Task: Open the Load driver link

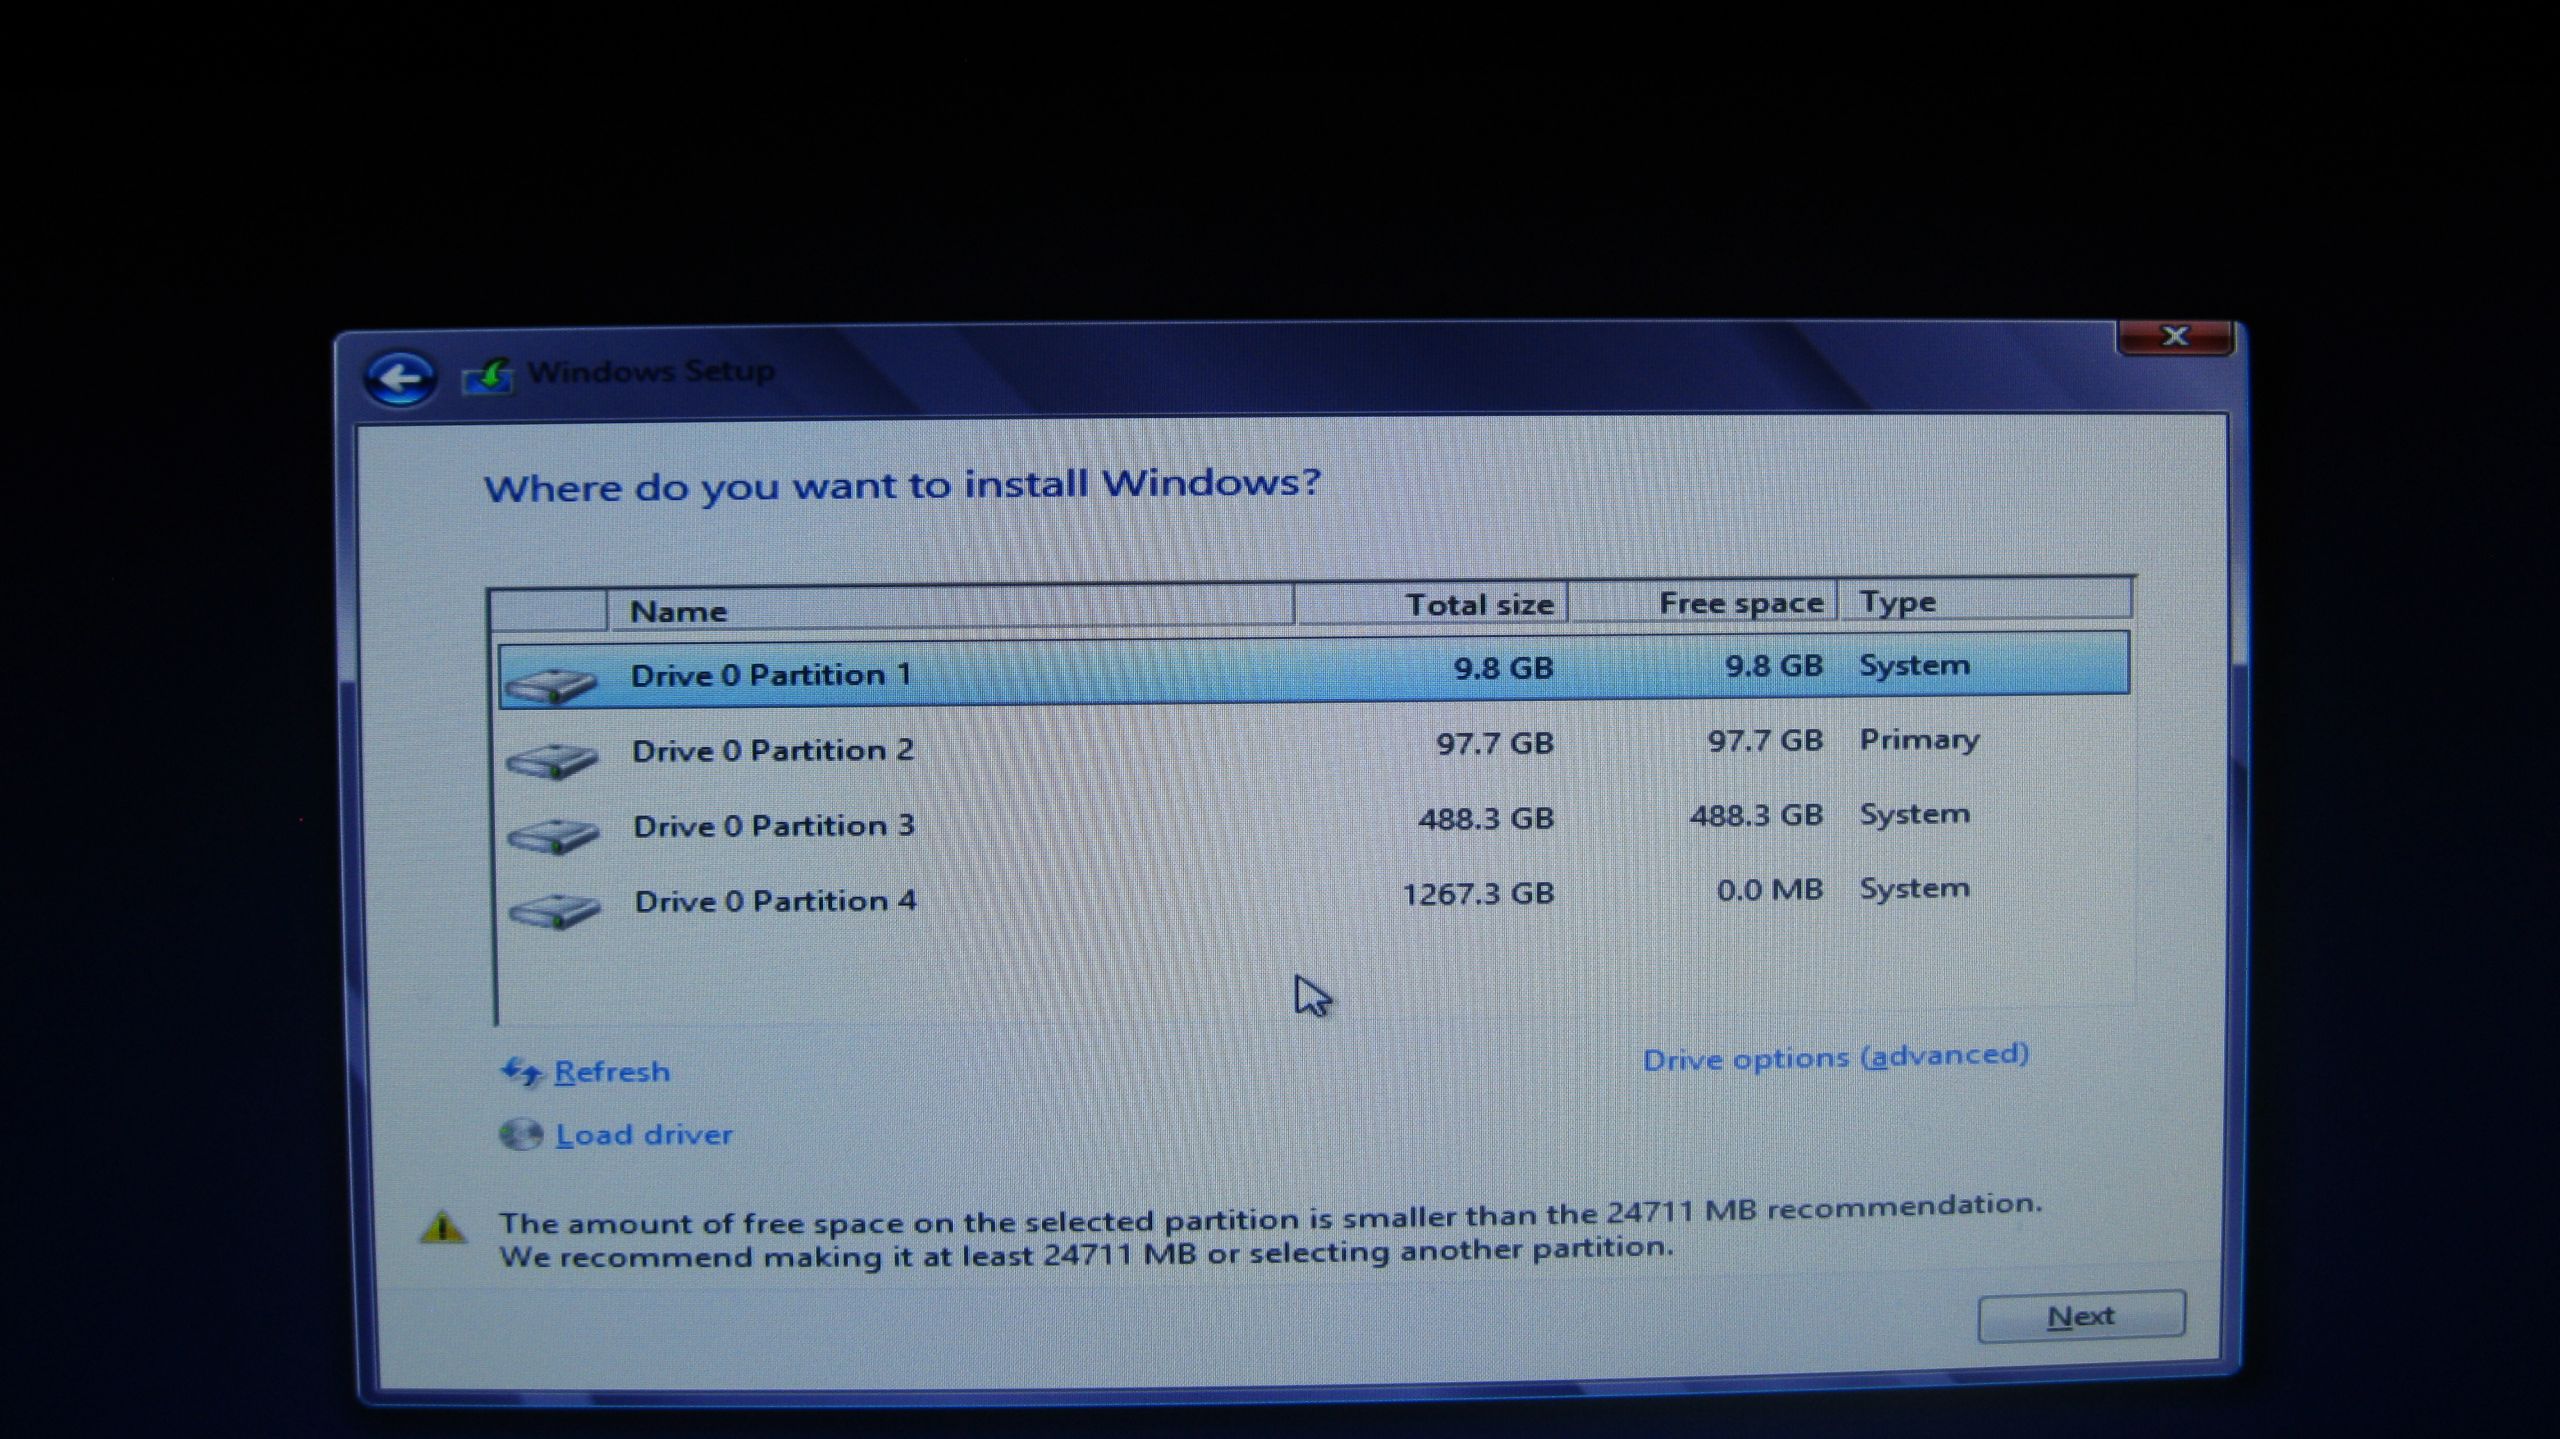Action: tap(644, 1135)
